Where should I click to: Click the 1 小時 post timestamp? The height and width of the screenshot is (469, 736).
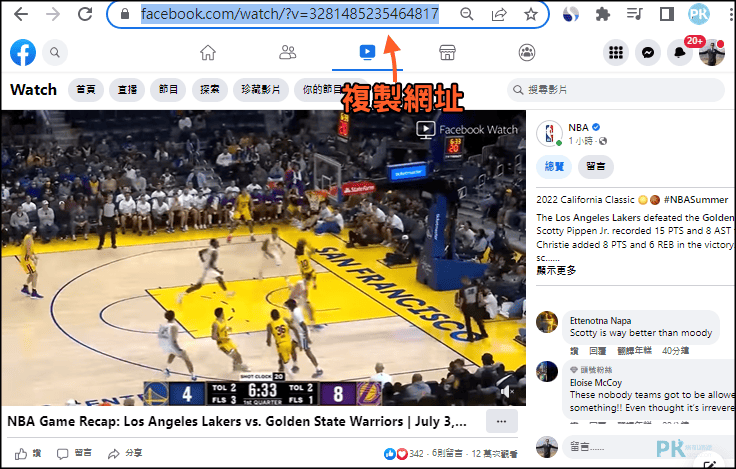581,141
